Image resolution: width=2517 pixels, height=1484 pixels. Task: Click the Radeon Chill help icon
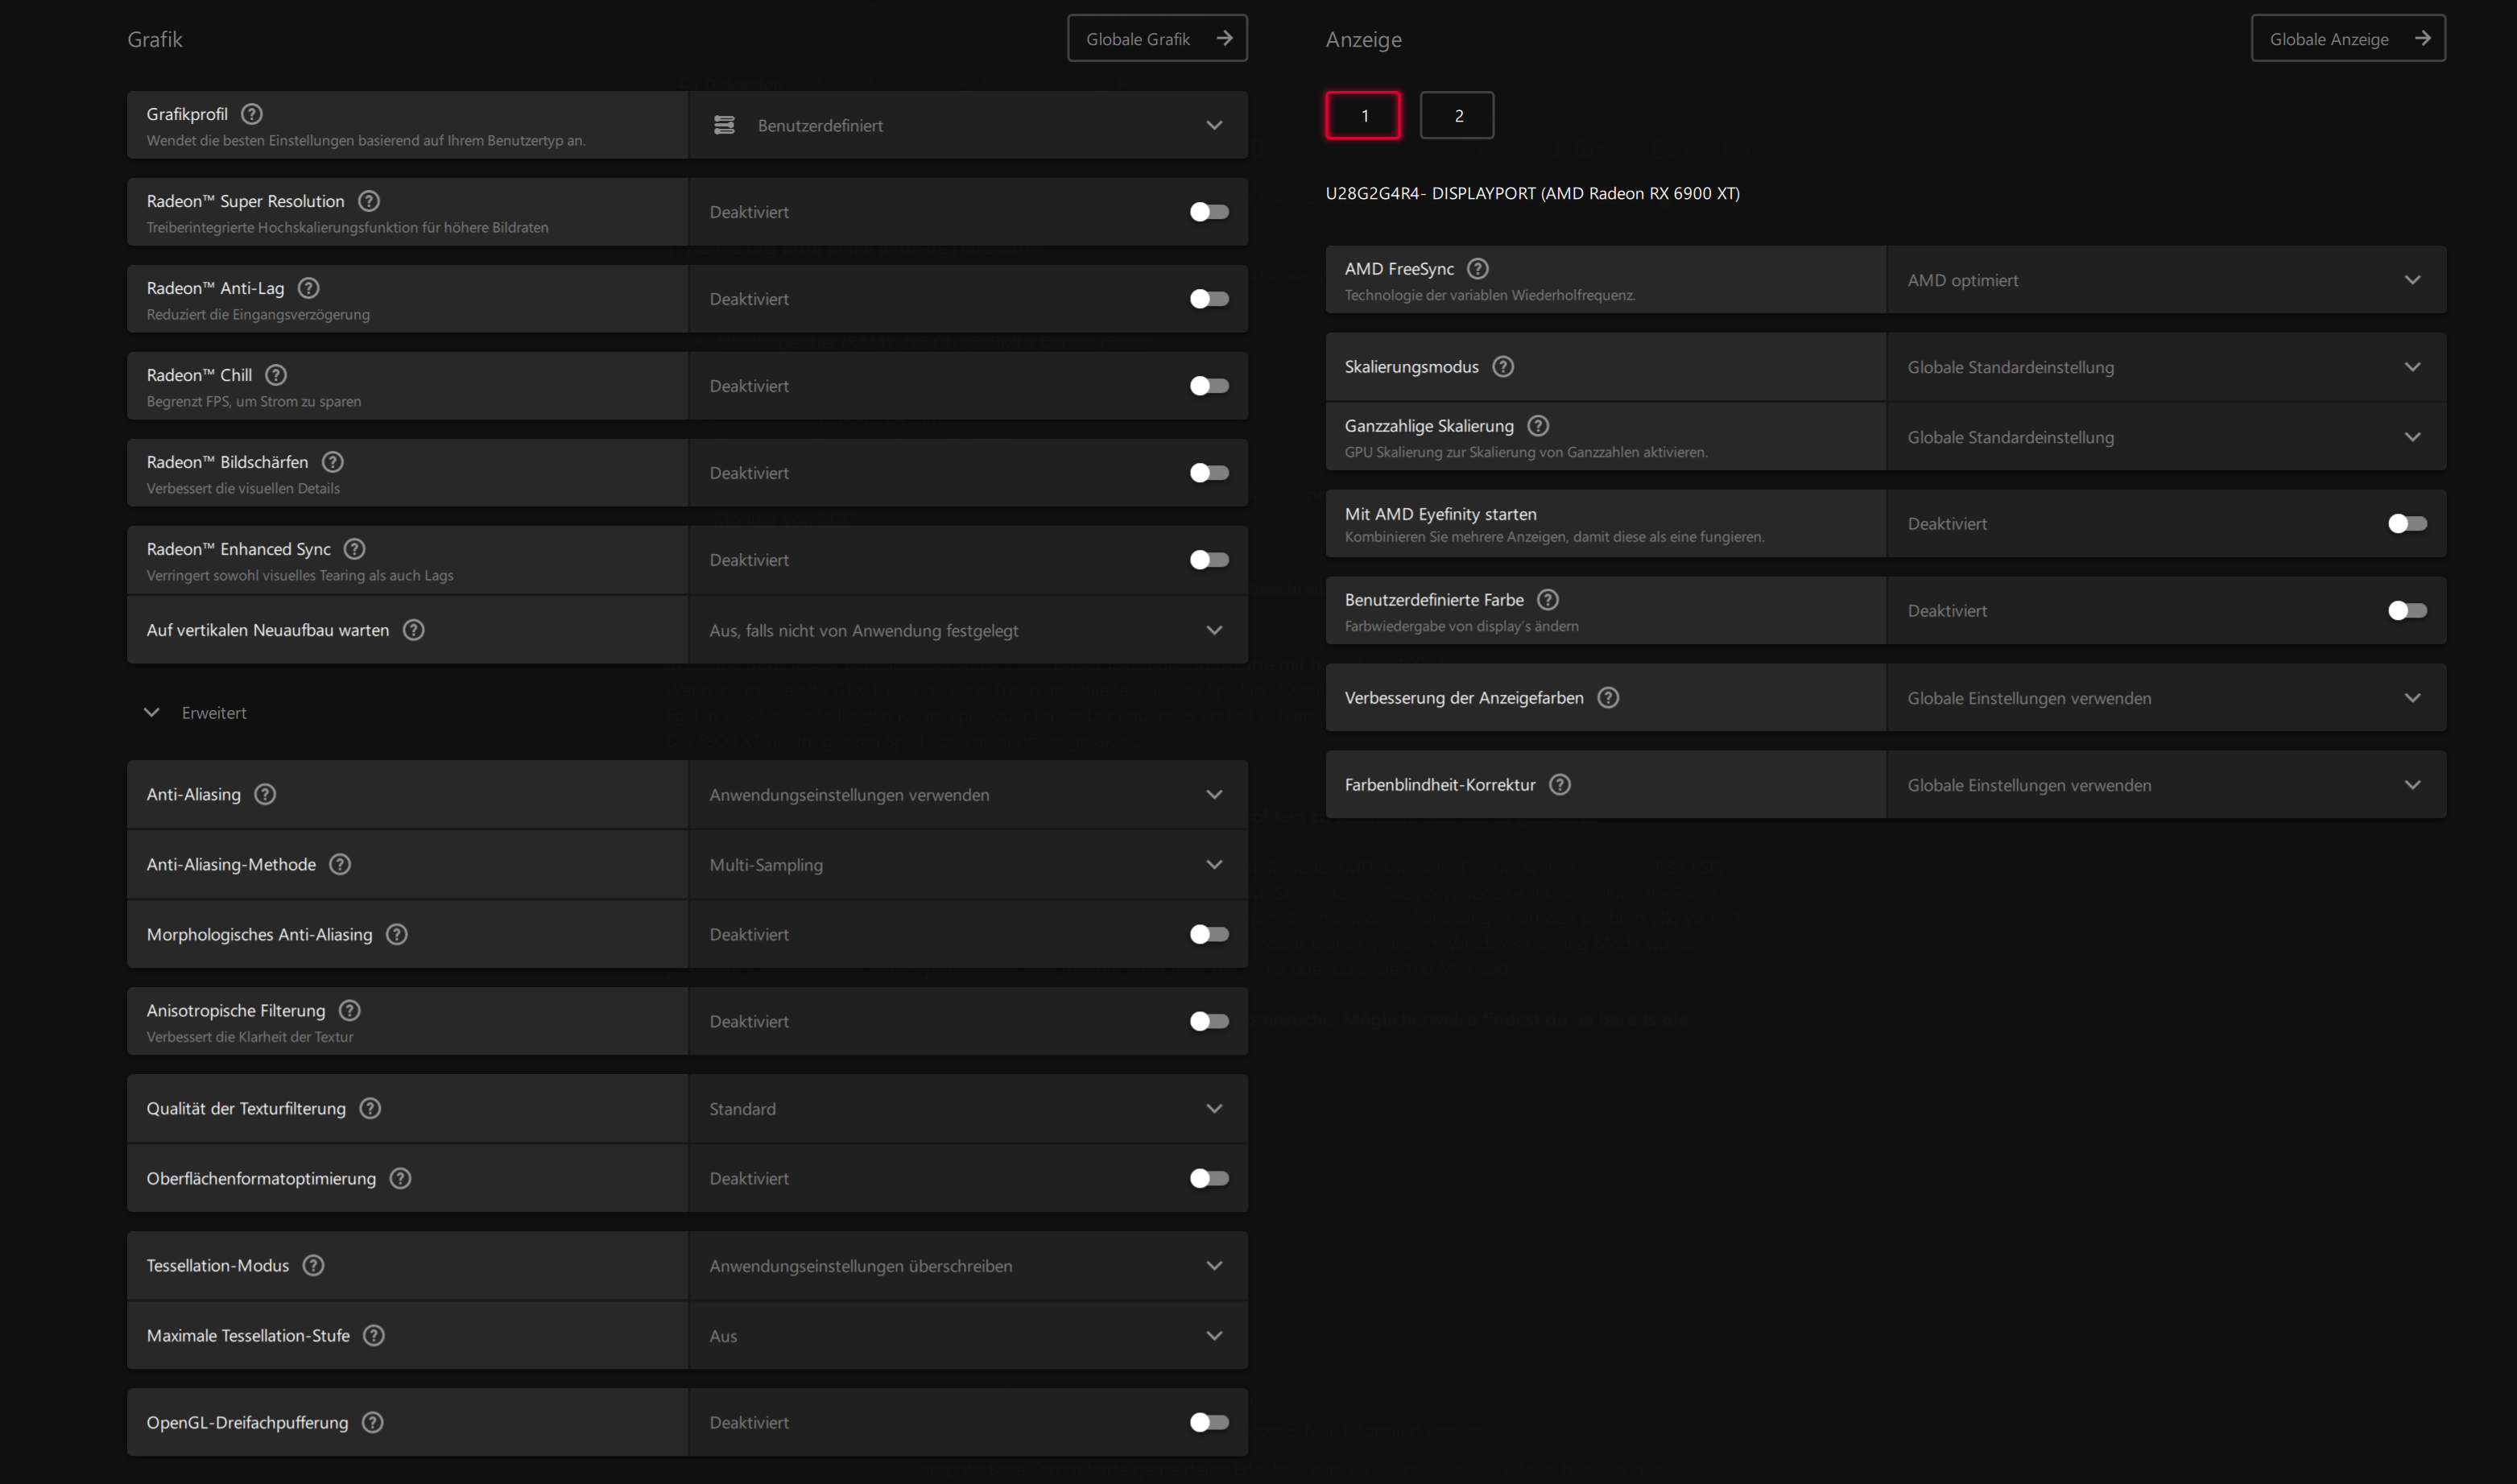coord(276,375)
